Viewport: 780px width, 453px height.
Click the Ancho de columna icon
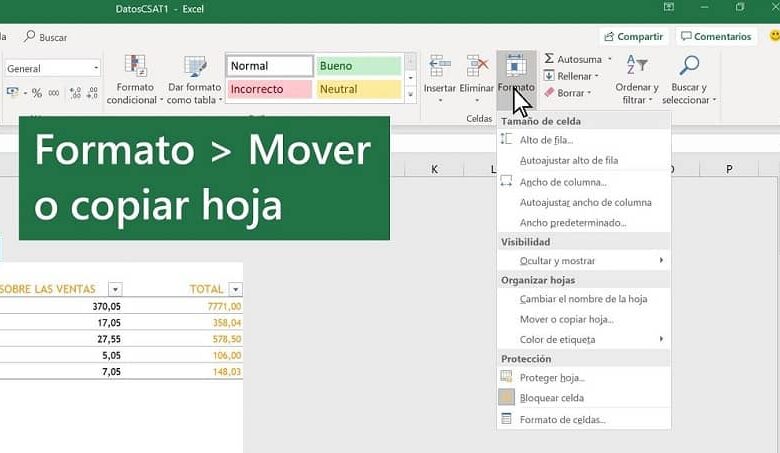pyautogui.click(x=506, y=181)
